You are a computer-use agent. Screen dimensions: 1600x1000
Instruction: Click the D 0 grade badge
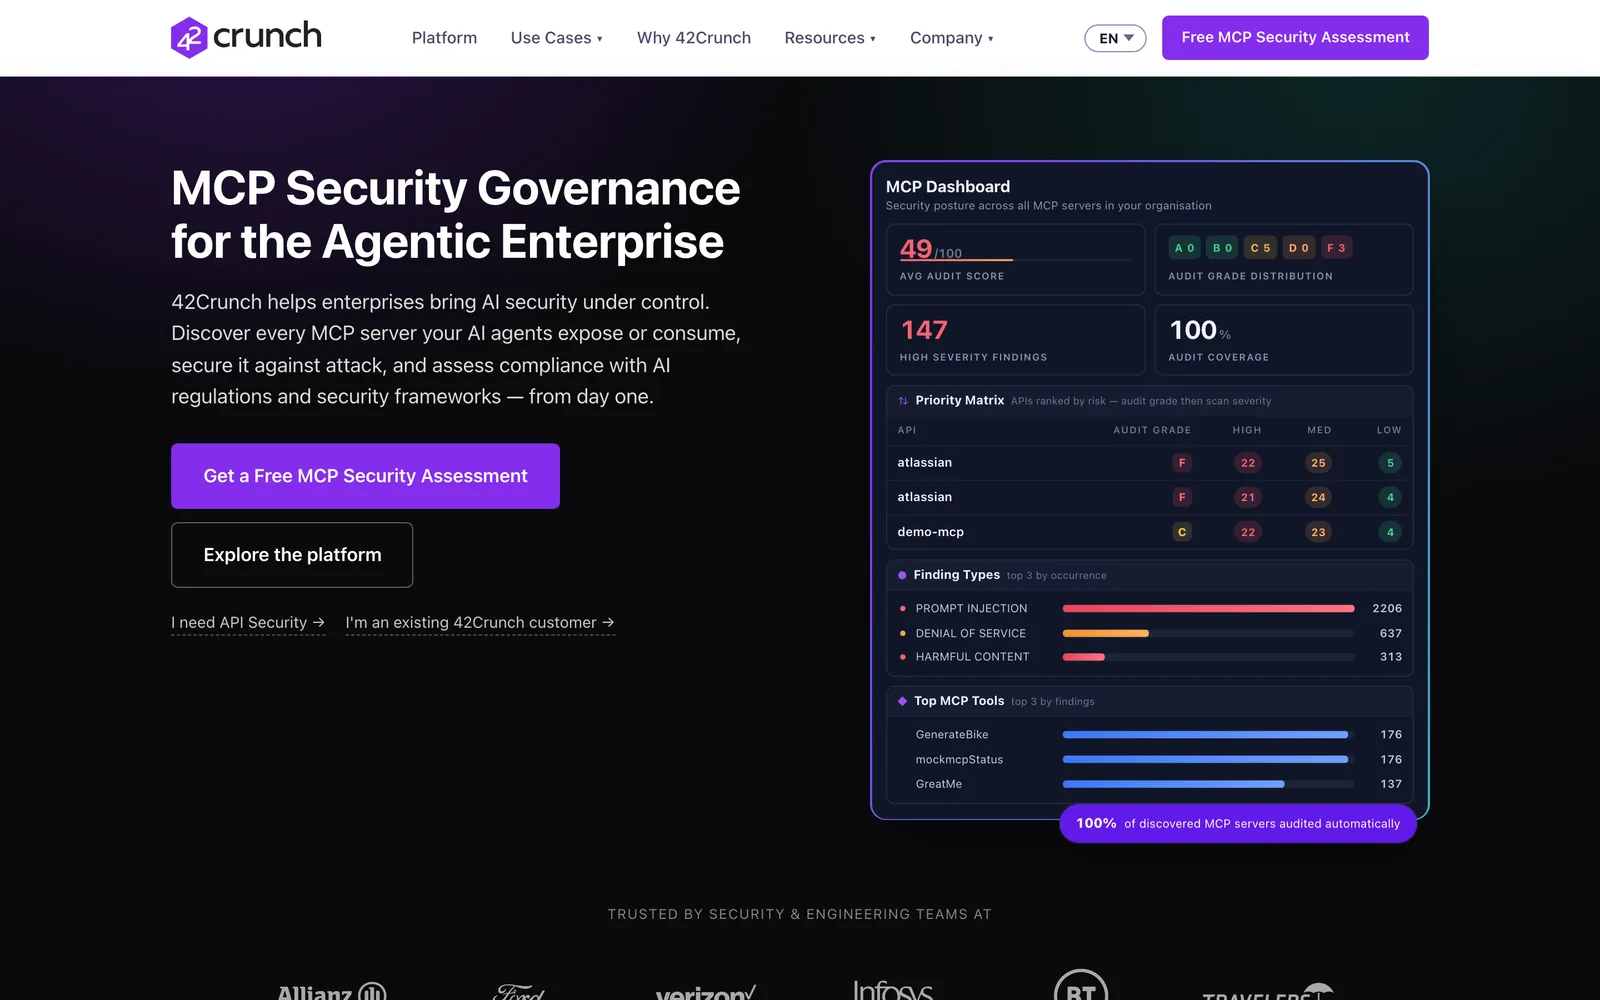click(1299, 248)
